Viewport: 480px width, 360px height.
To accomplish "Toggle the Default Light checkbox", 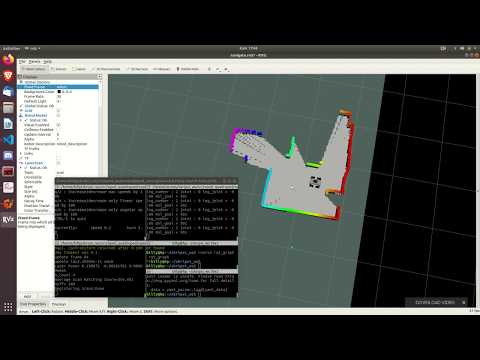I will (x=59, y=101).
